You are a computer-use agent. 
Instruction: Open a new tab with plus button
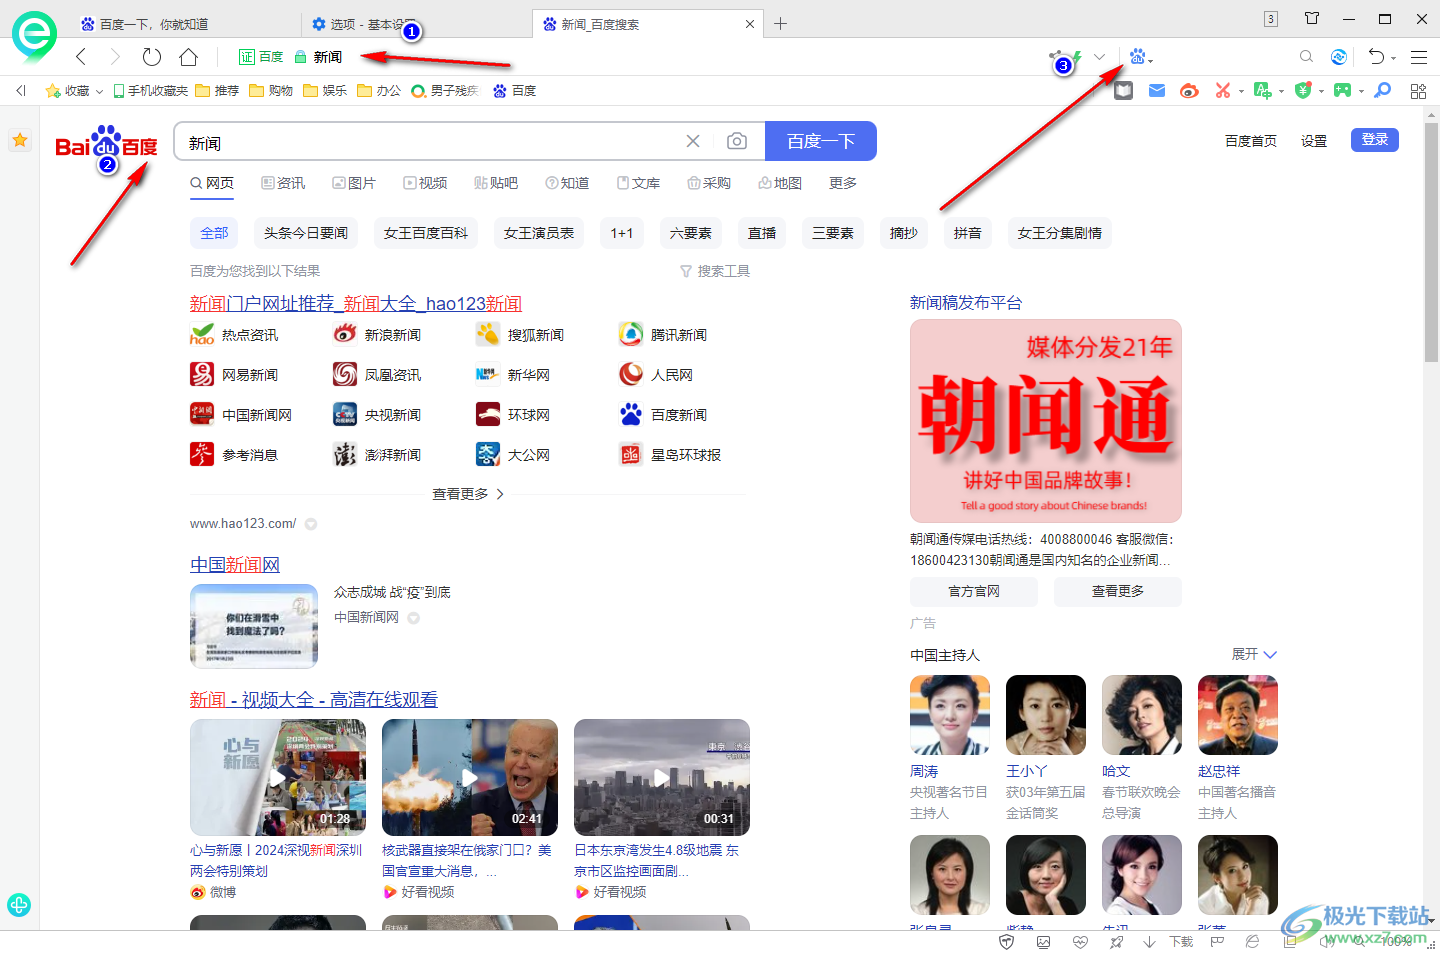pos(781,24)
